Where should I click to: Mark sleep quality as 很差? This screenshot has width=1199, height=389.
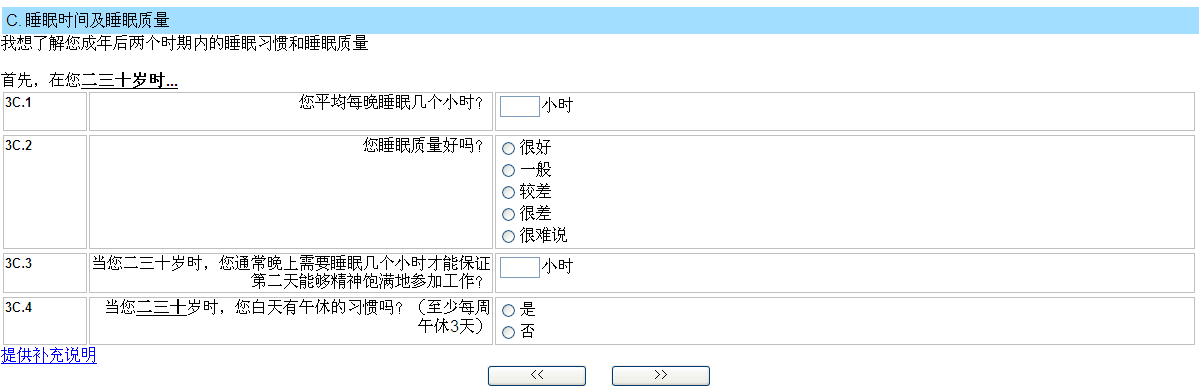coord(508,214)
